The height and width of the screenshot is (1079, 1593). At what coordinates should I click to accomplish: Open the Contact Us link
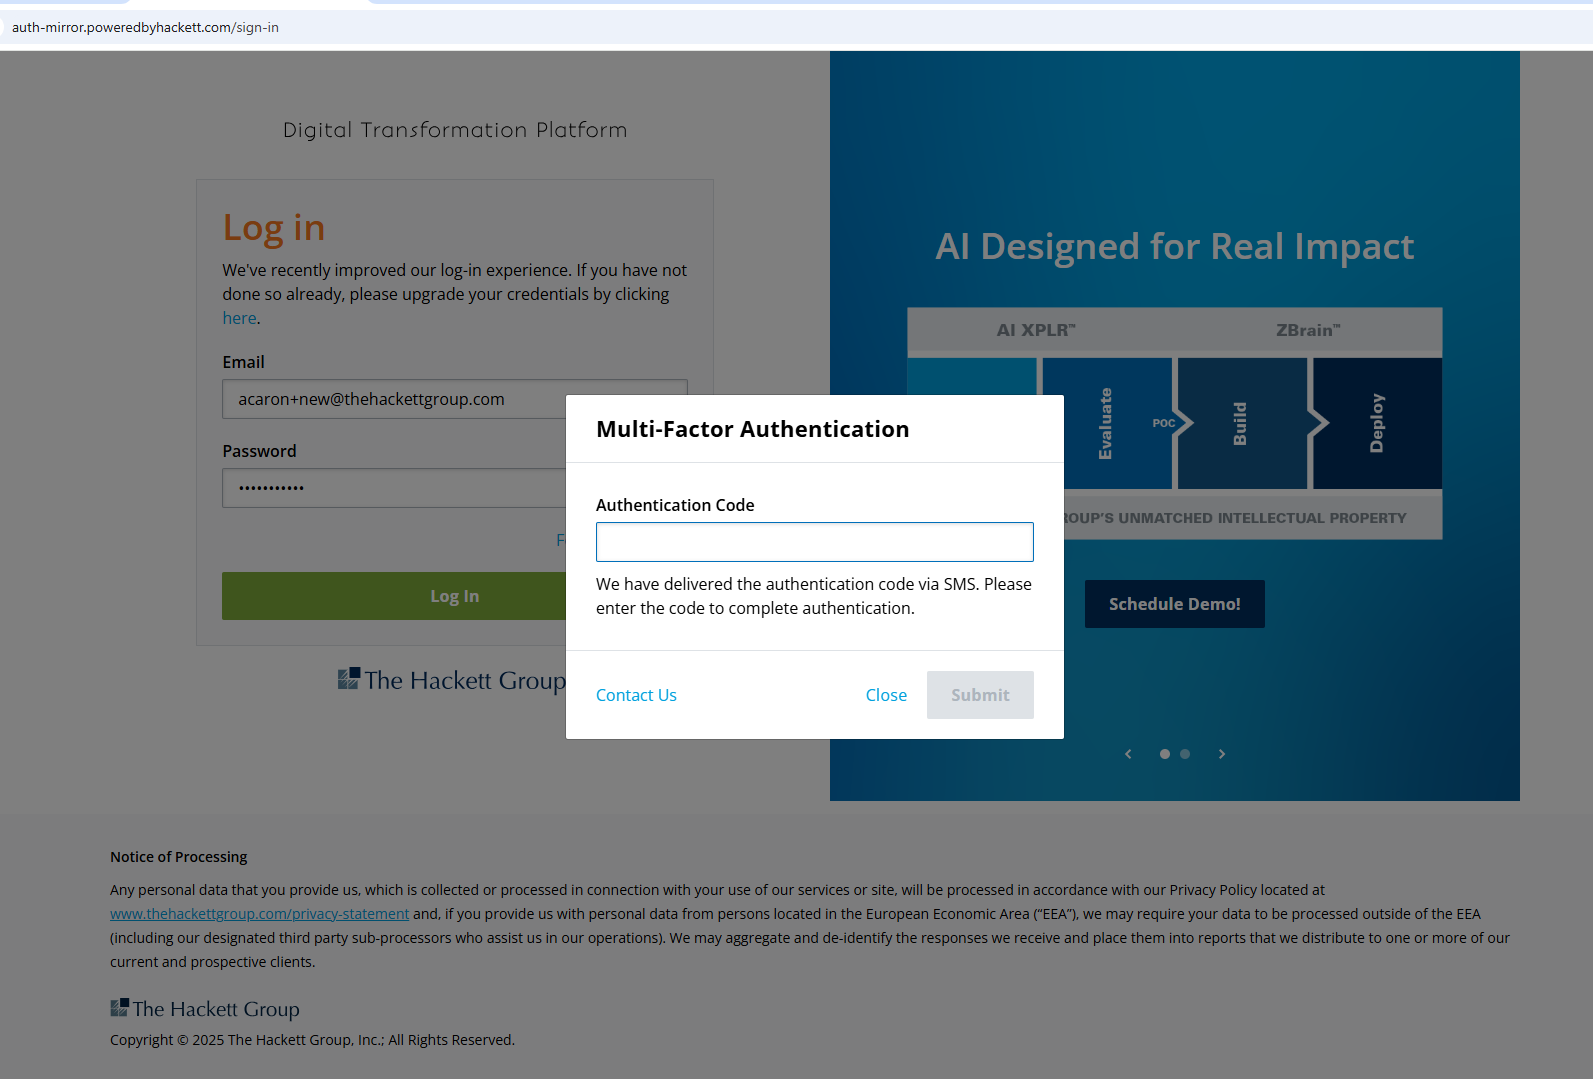(x=636, y=695)
